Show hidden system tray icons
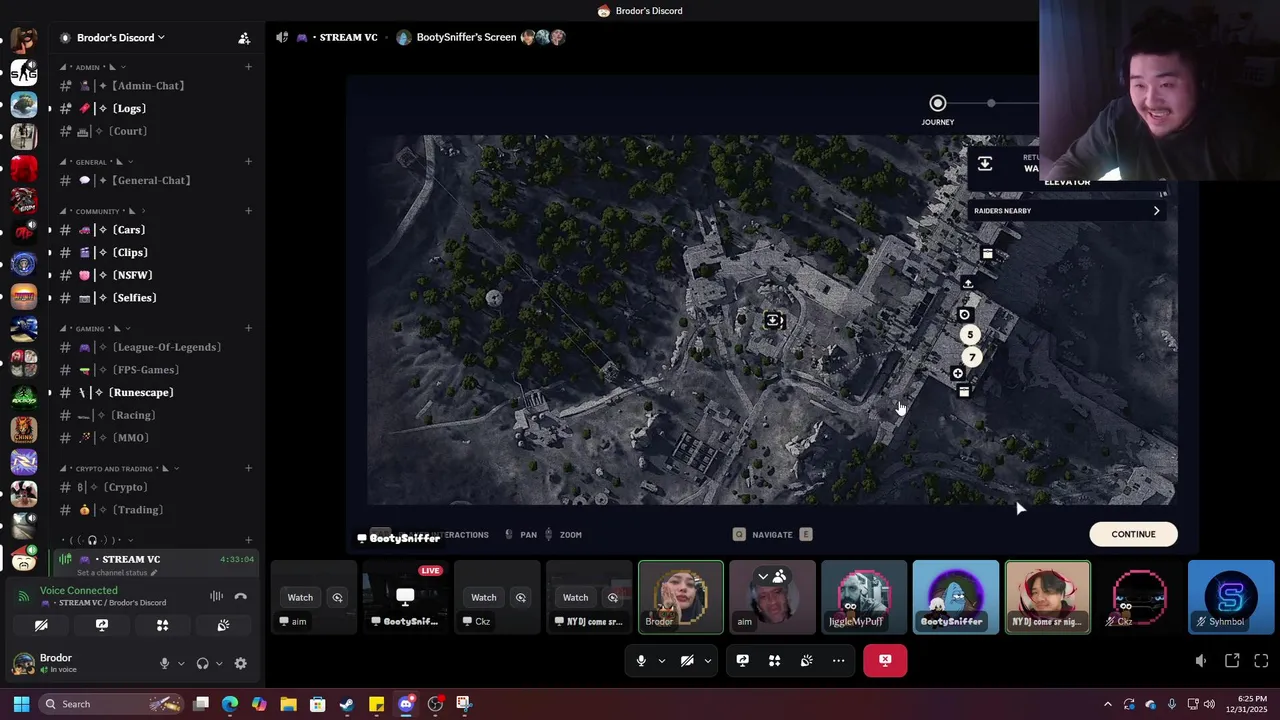 (x=1107, y=704)
